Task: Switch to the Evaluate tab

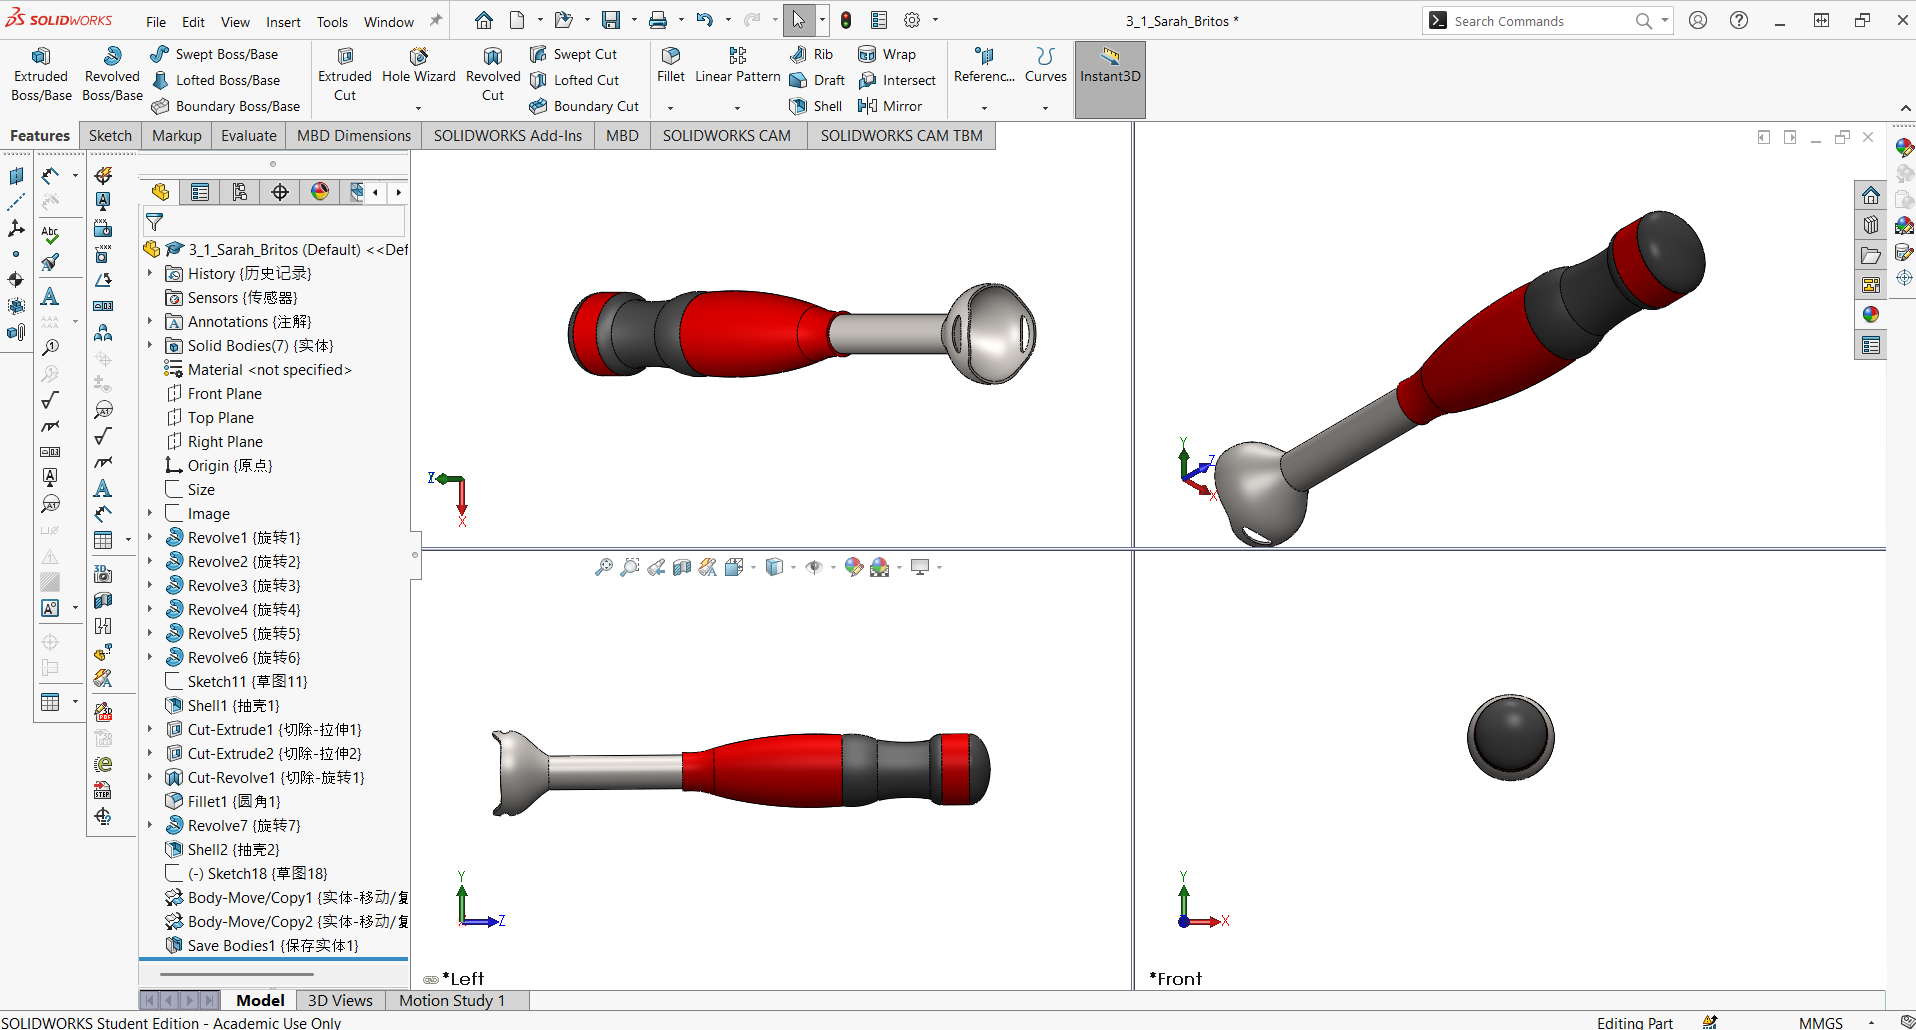Action: click(249, 136)
